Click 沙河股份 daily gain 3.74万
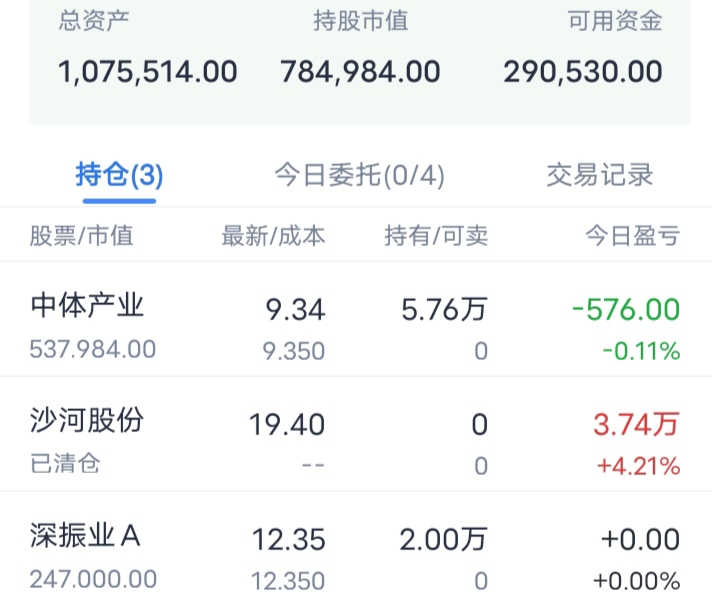 (637, 425)
